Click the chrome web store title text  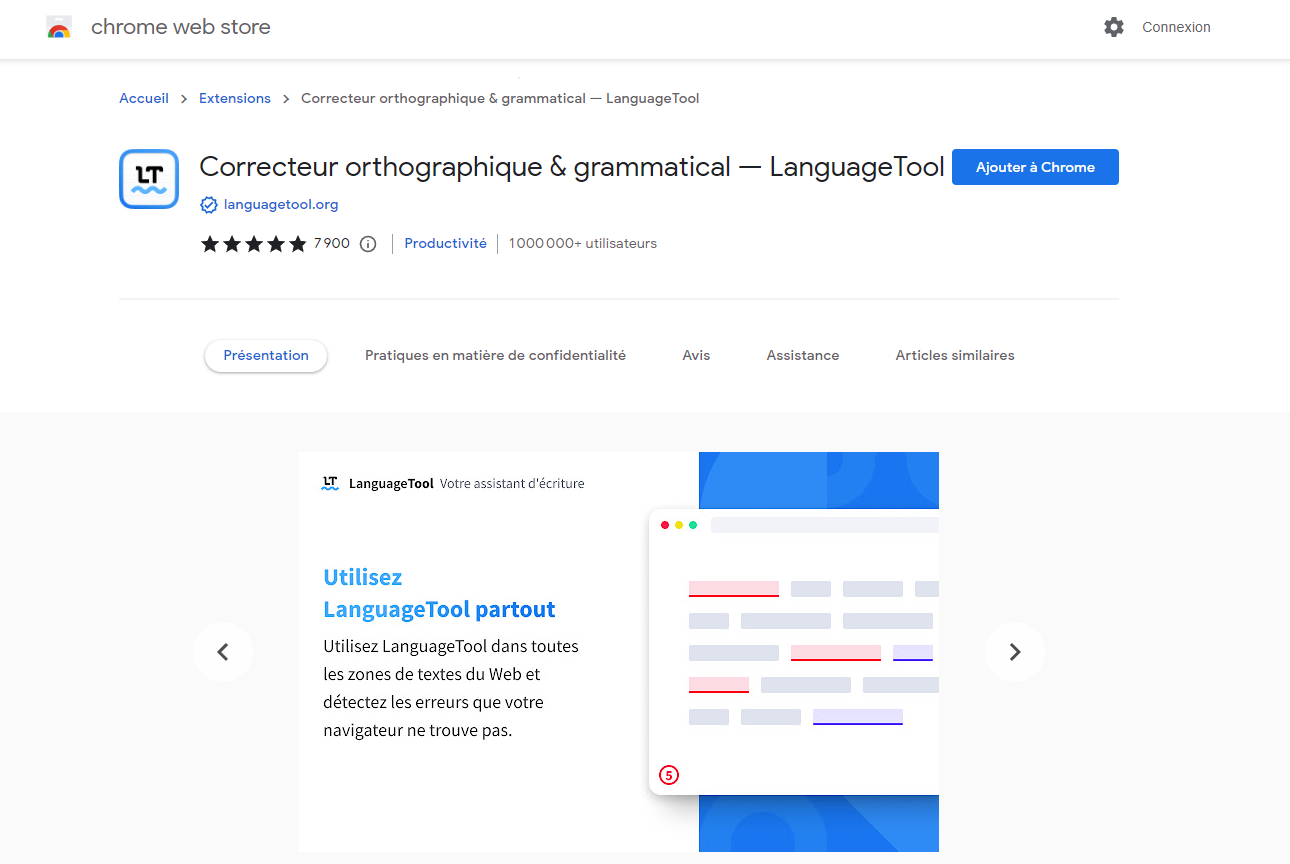click(x=181, y=27)
